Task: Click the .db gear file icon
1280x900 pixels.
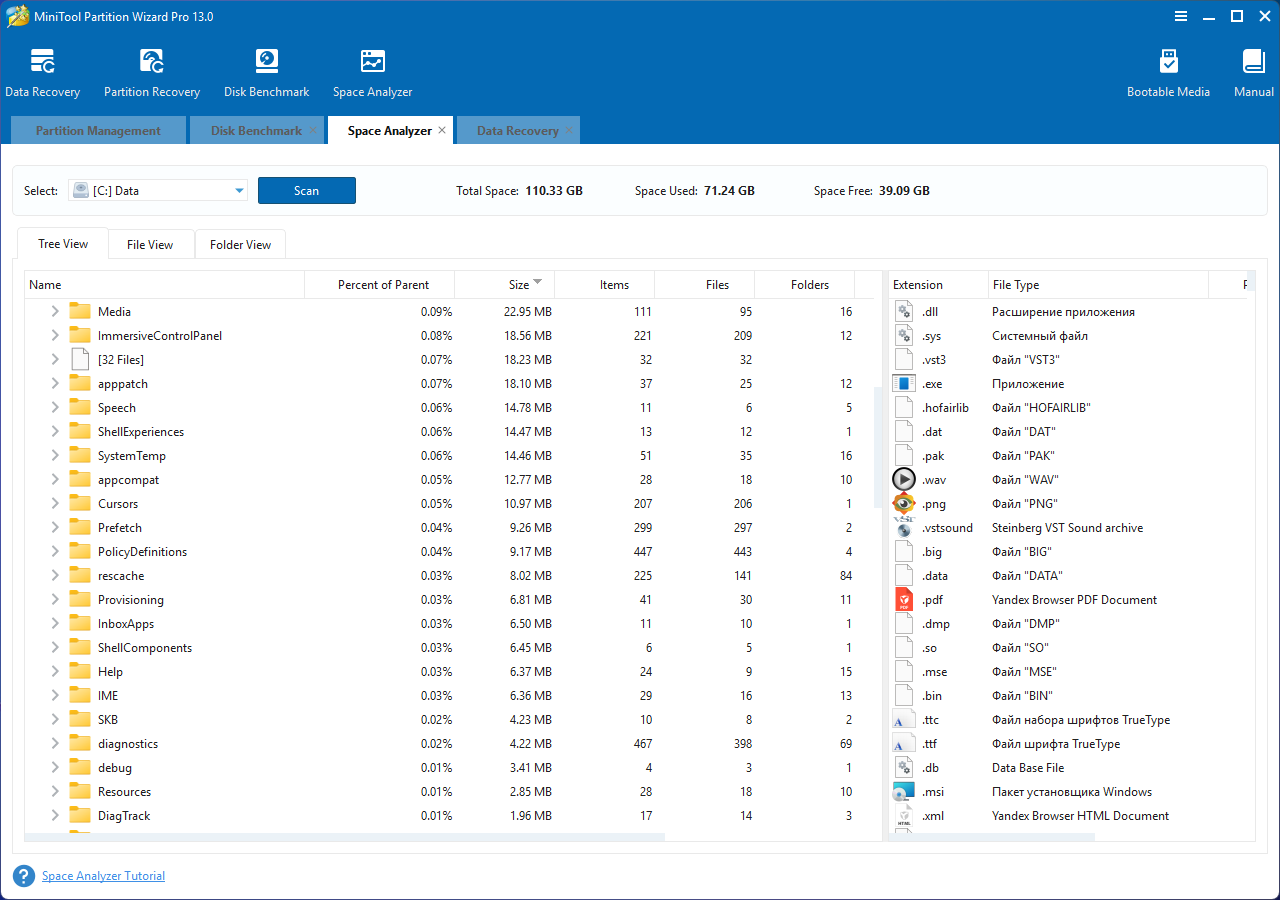Action: click(x=904, y=768)
